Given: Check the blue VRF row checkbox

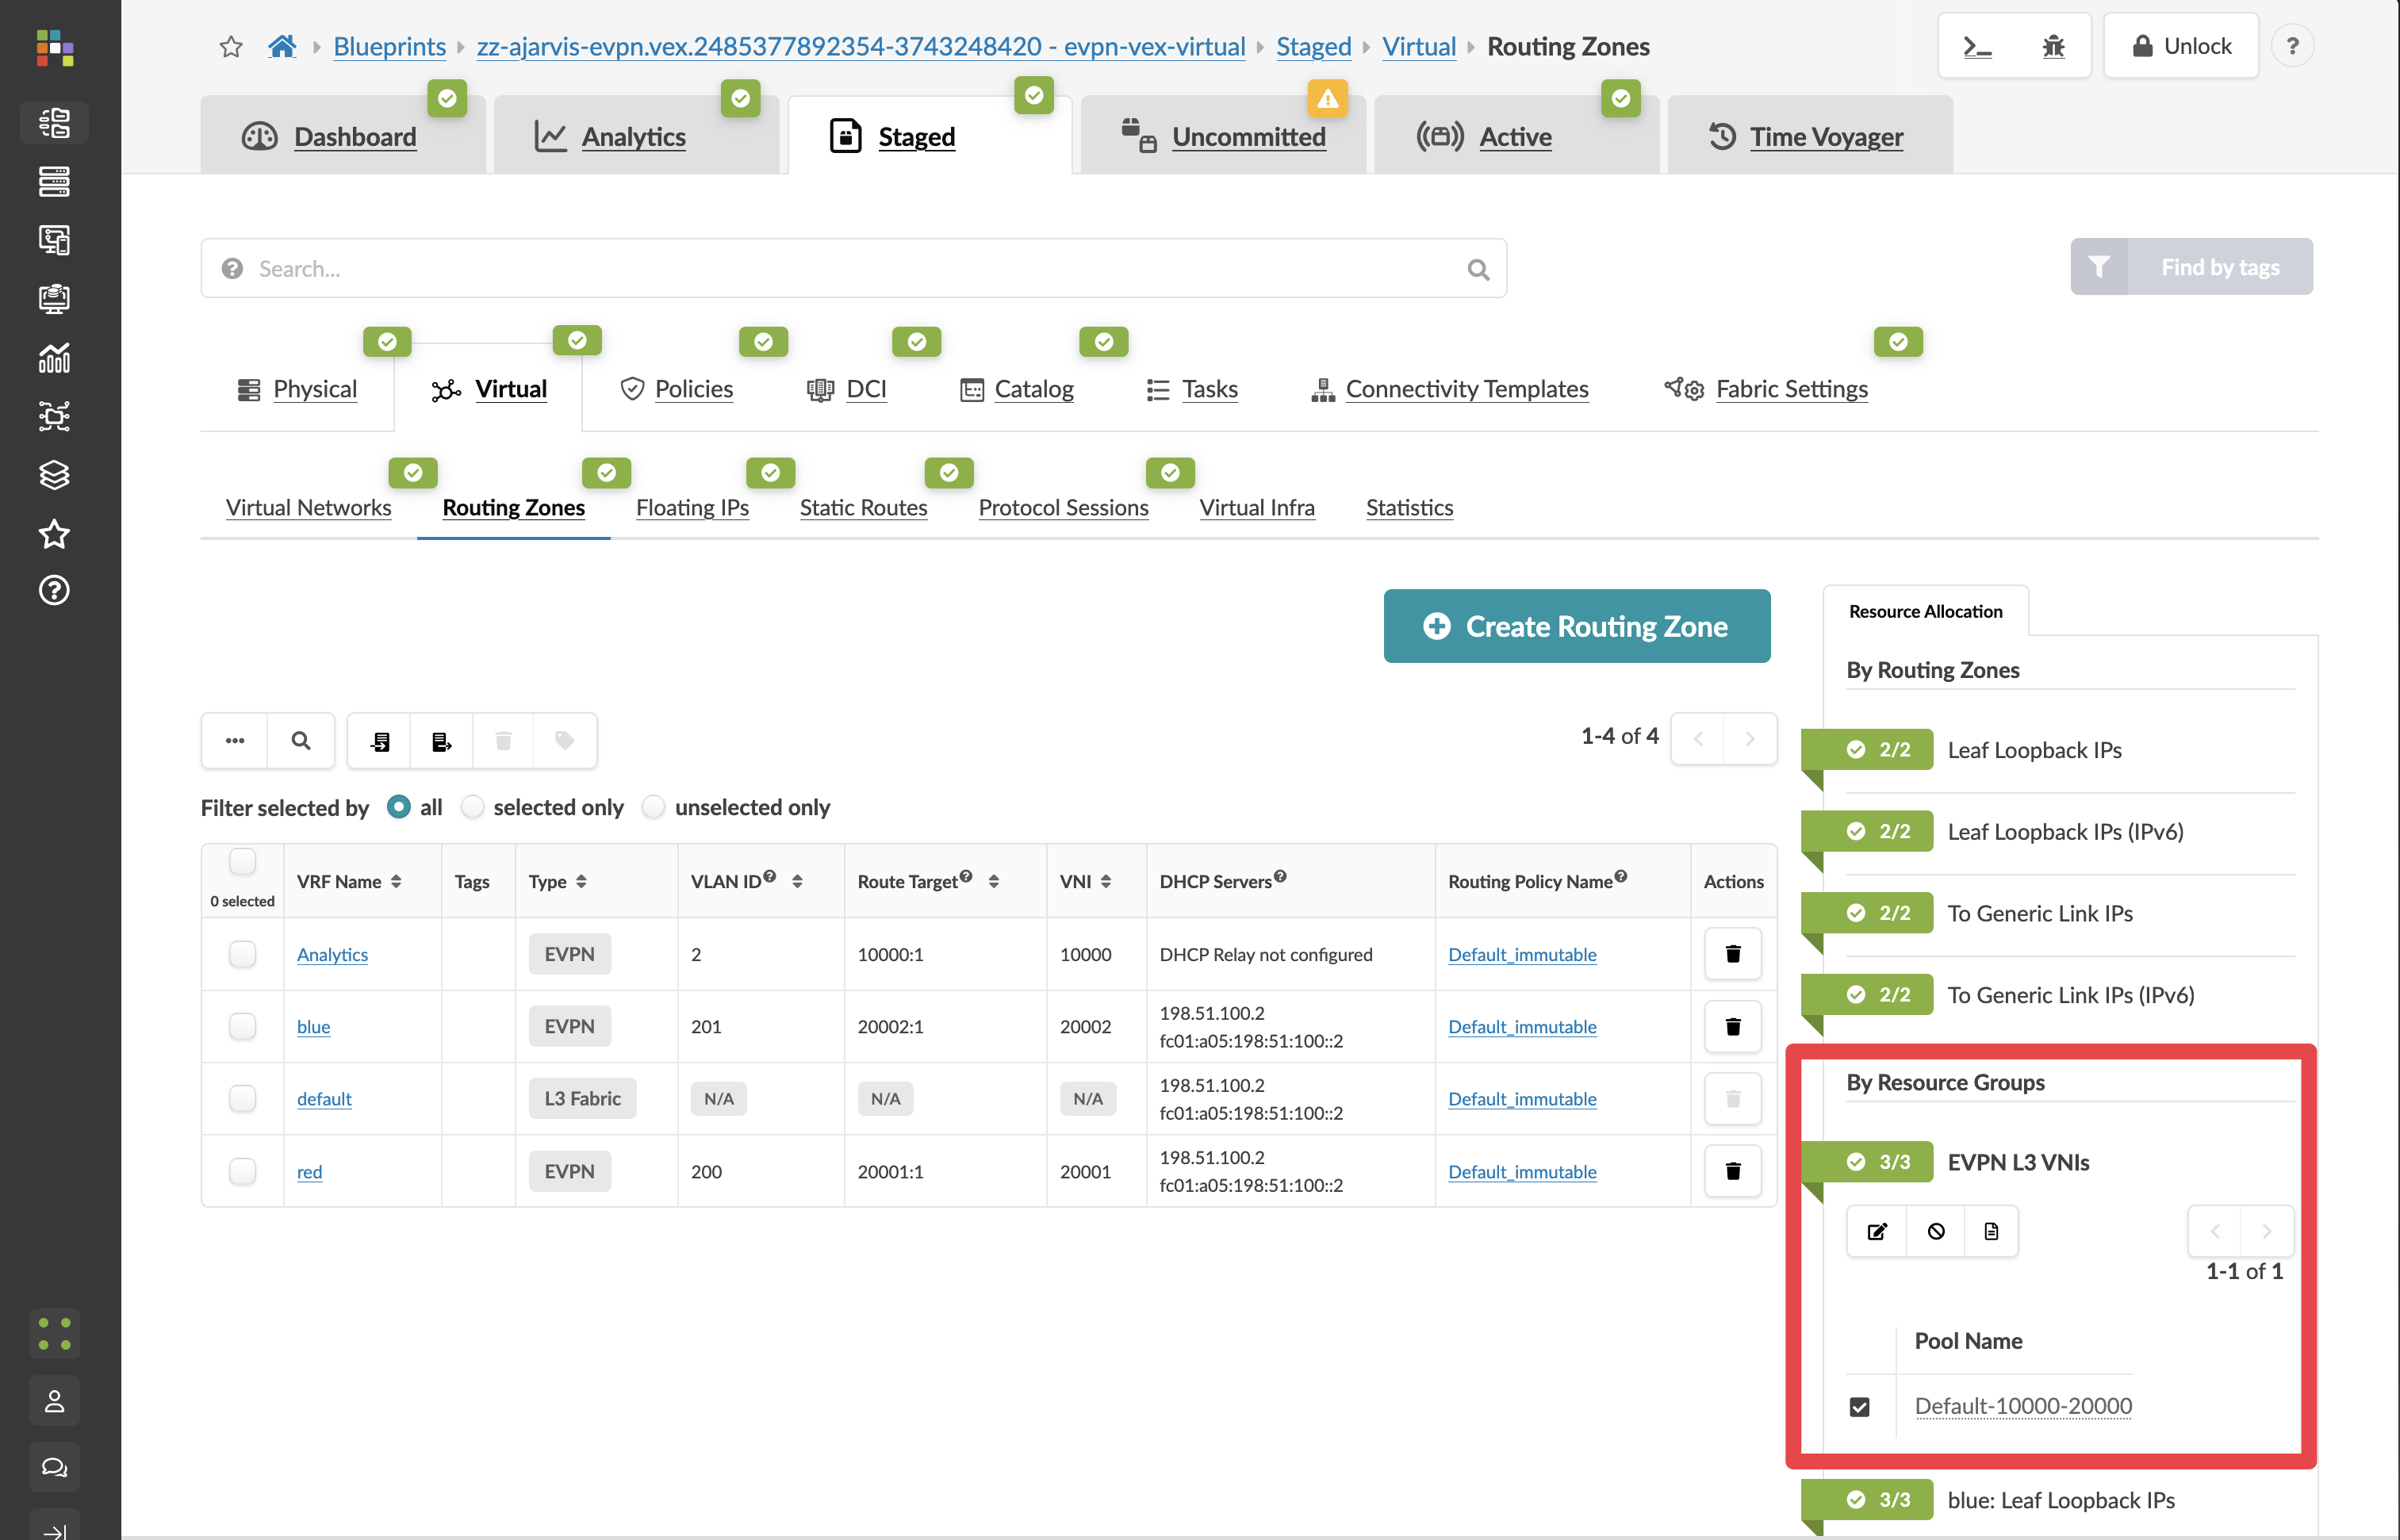Looking at the screenshot, I should tap(242, 1026).
